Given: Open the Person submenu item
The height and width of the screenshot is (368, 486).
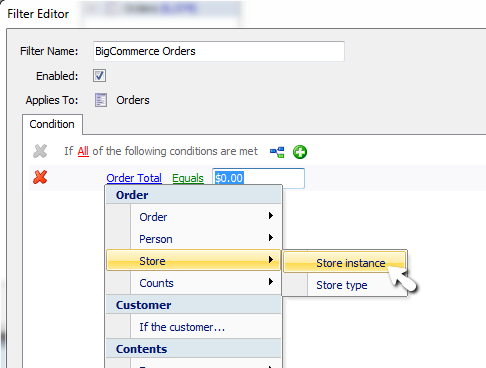Looking at the screenshot, I should click(194, 239).
